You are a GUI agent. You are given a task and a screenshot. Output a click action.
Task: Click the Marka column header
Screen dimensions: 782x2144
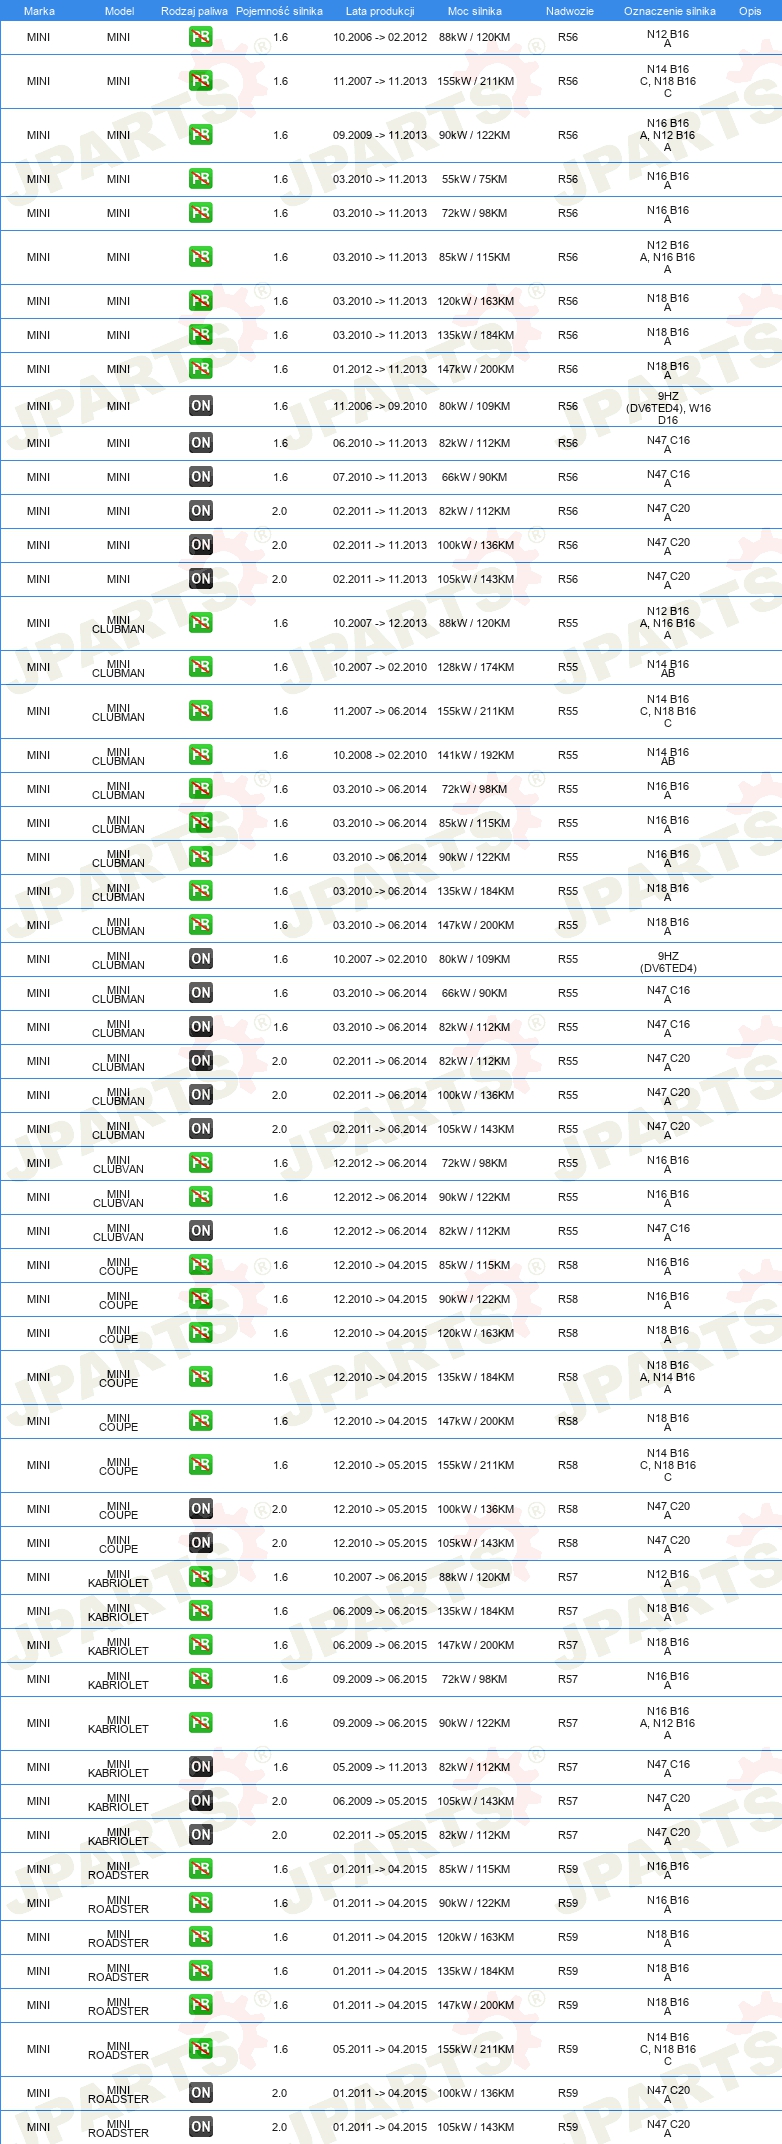[39, 11]
